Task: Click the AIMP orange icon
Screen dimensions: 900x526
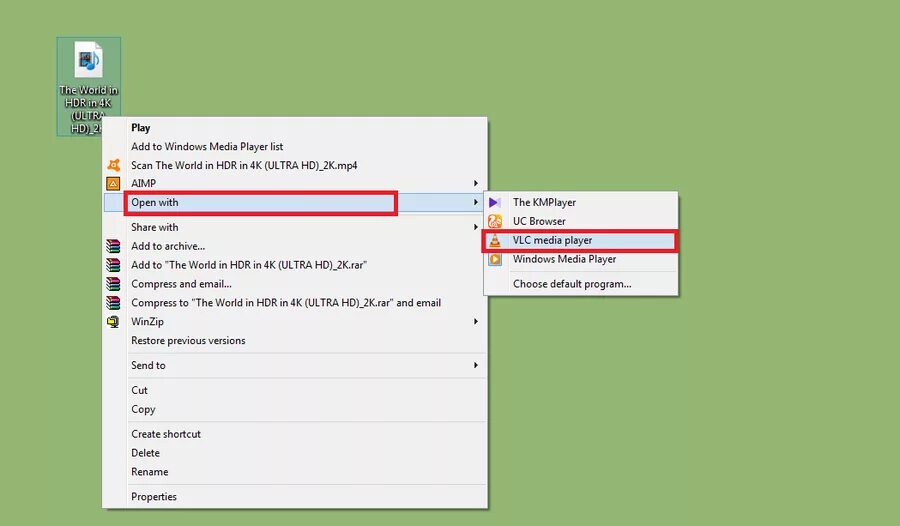Action: pos(114,184)
